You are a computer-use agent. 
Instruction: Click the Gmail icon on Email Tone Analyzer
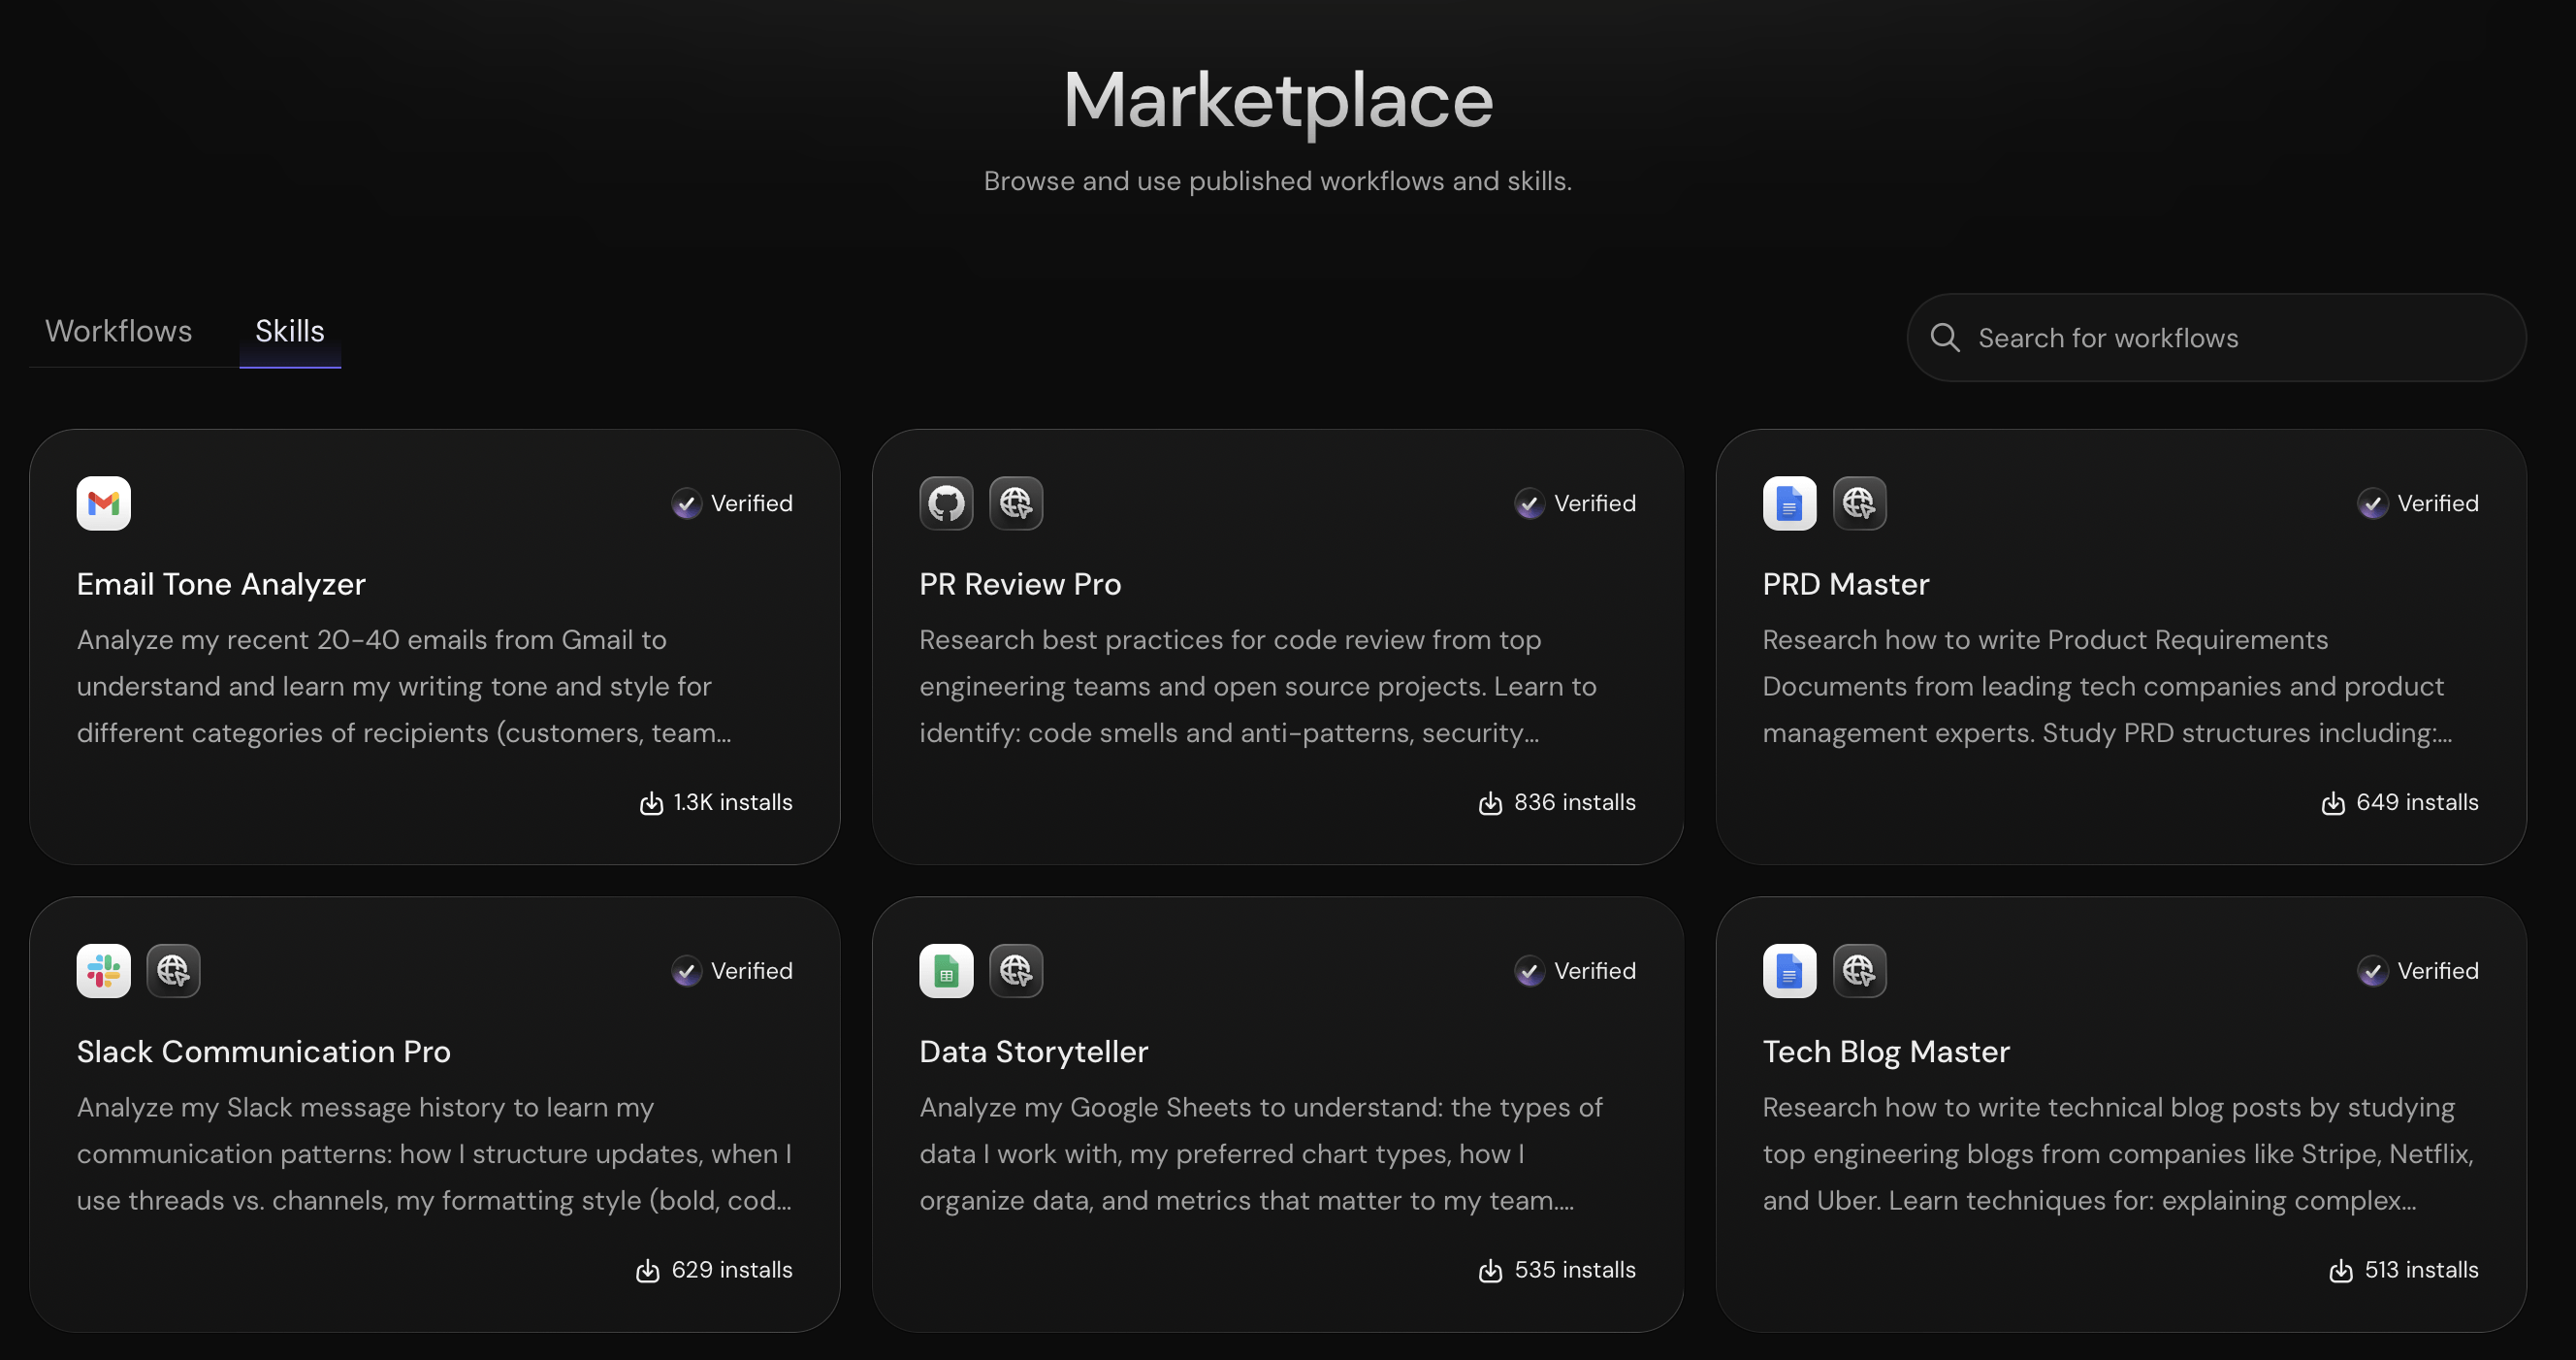pyautogui.click(x=104, y=503)
